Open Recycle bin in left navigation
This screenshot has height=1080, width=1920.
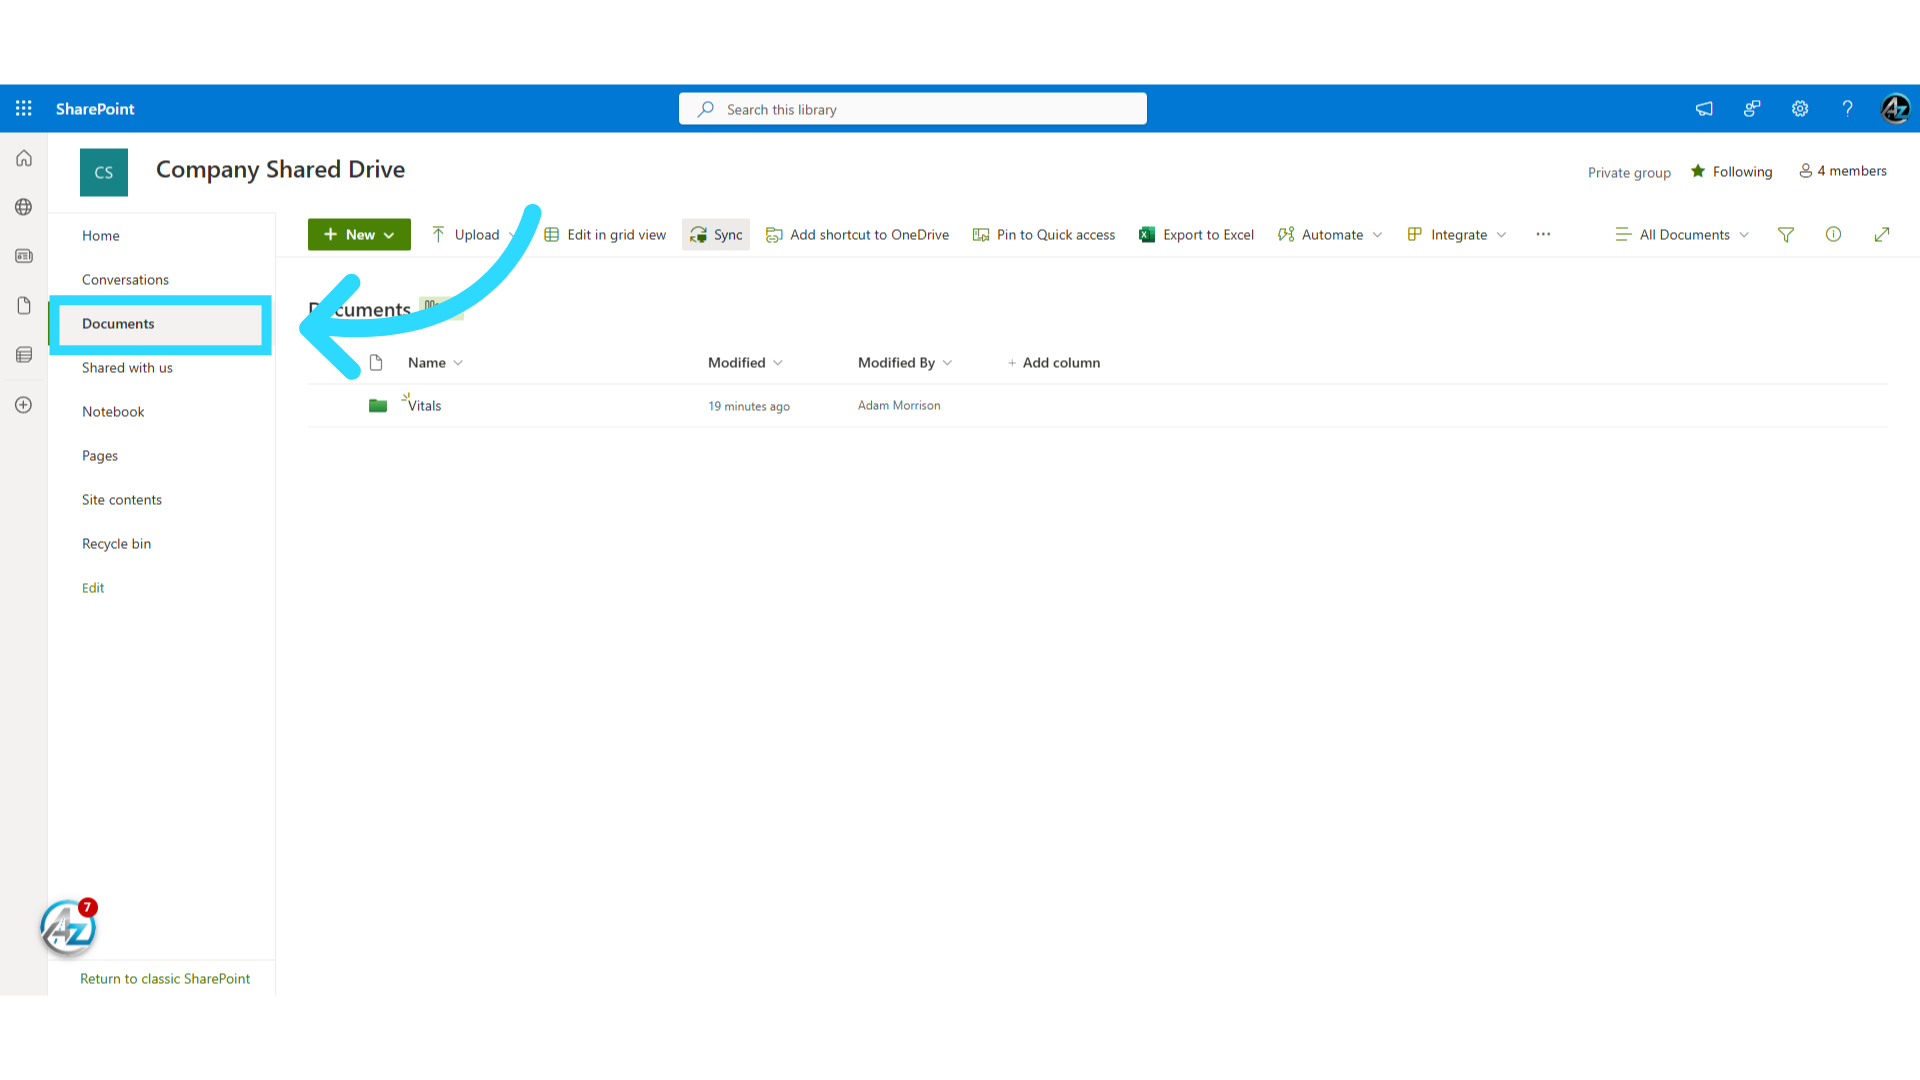(116, 544)
